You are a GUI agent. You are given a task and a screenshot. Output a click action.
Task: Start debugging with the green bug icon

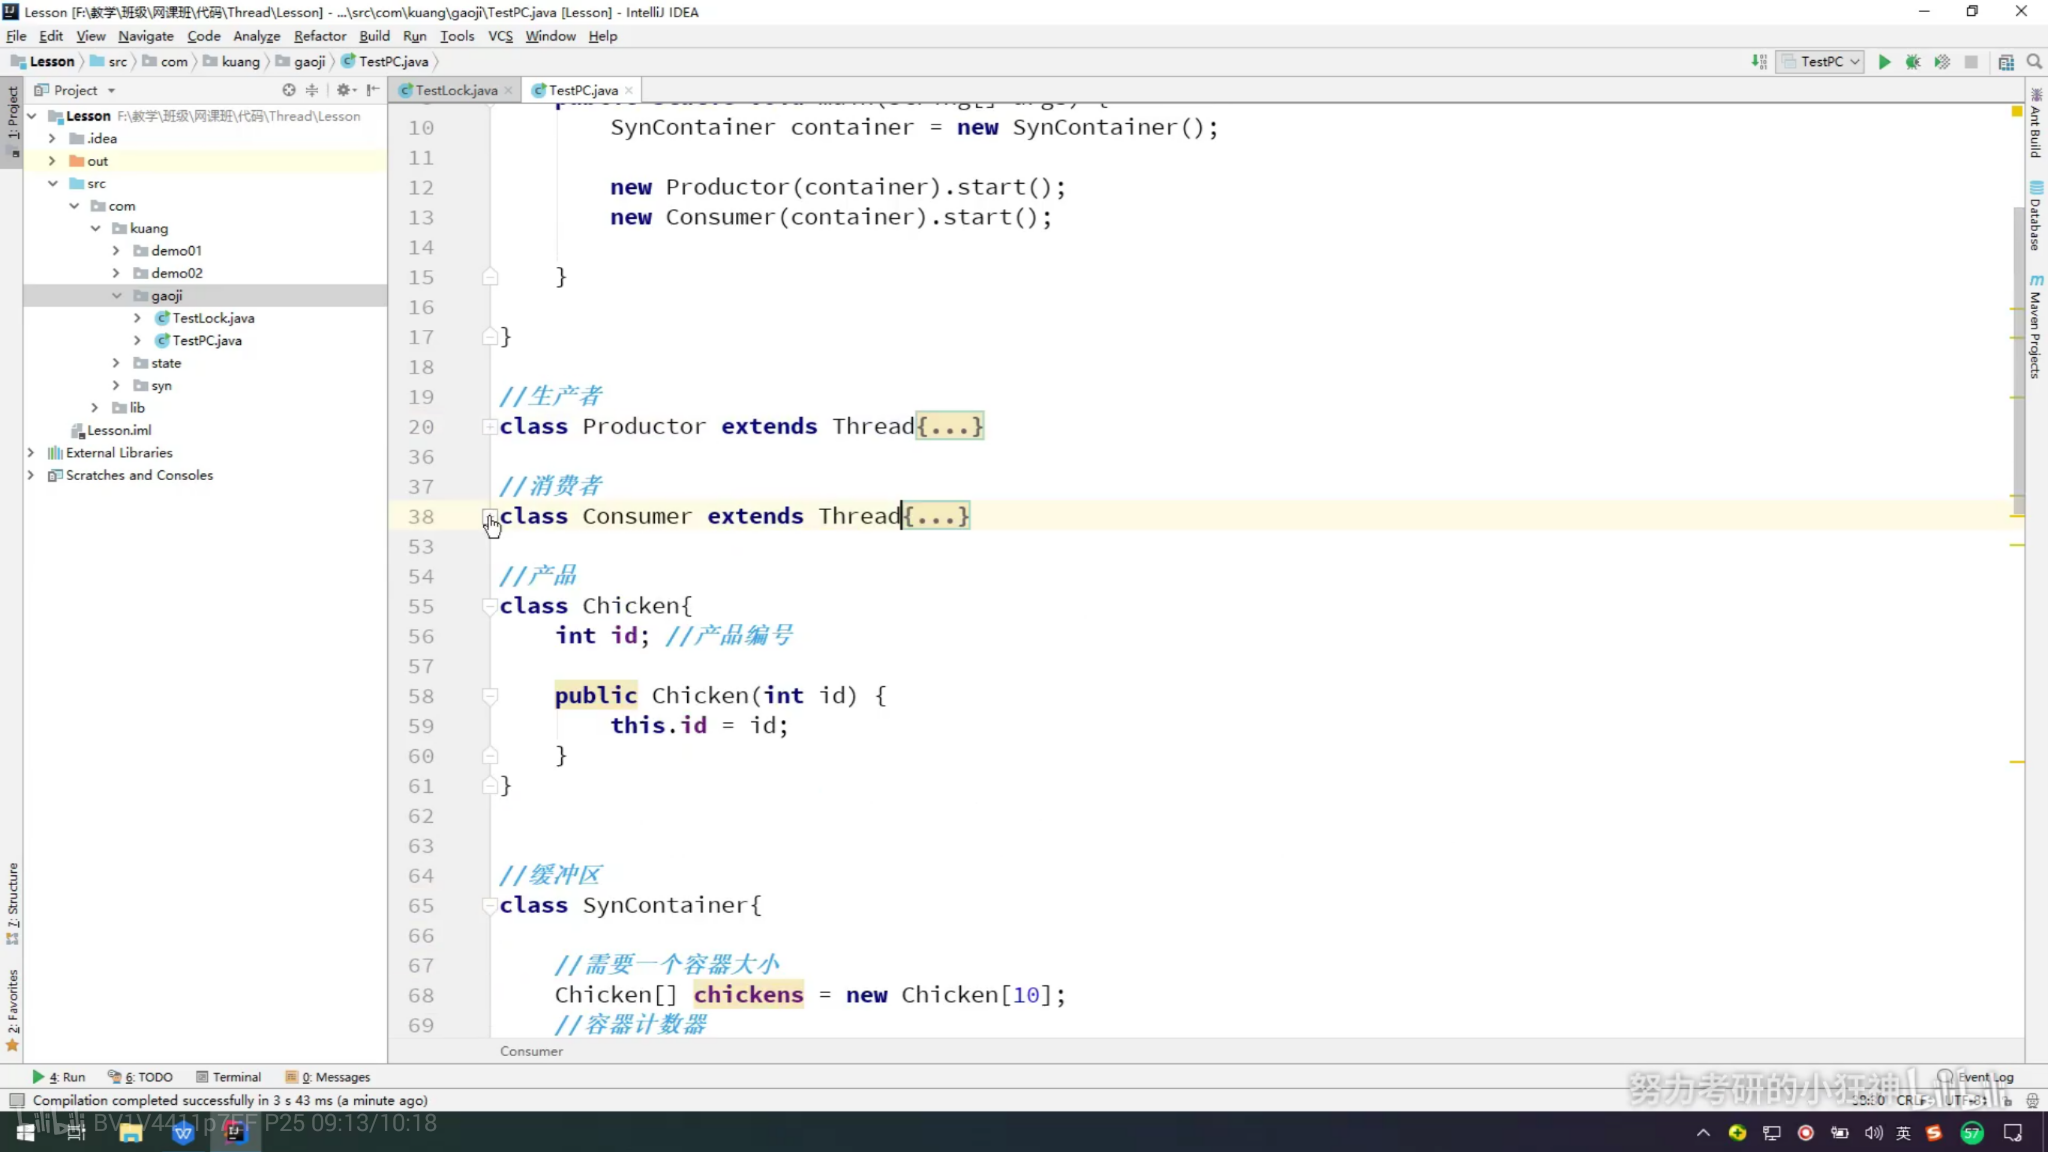1912,62
